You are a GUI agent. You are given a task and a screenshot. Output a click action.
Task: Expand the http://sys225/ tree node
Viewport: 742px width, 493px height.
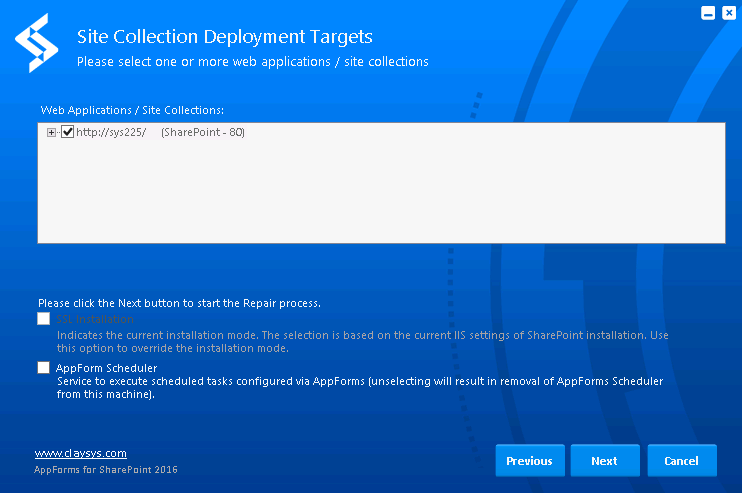point(51,132)
